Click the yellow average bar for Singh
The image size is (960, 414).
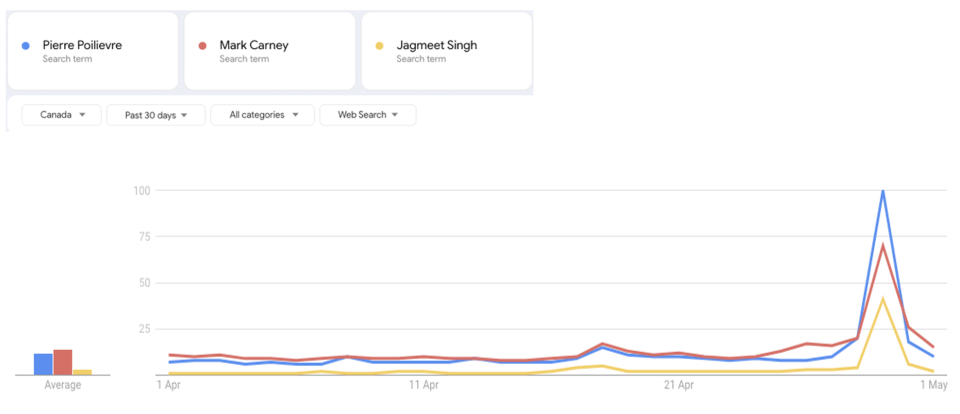tap(82, 372)
